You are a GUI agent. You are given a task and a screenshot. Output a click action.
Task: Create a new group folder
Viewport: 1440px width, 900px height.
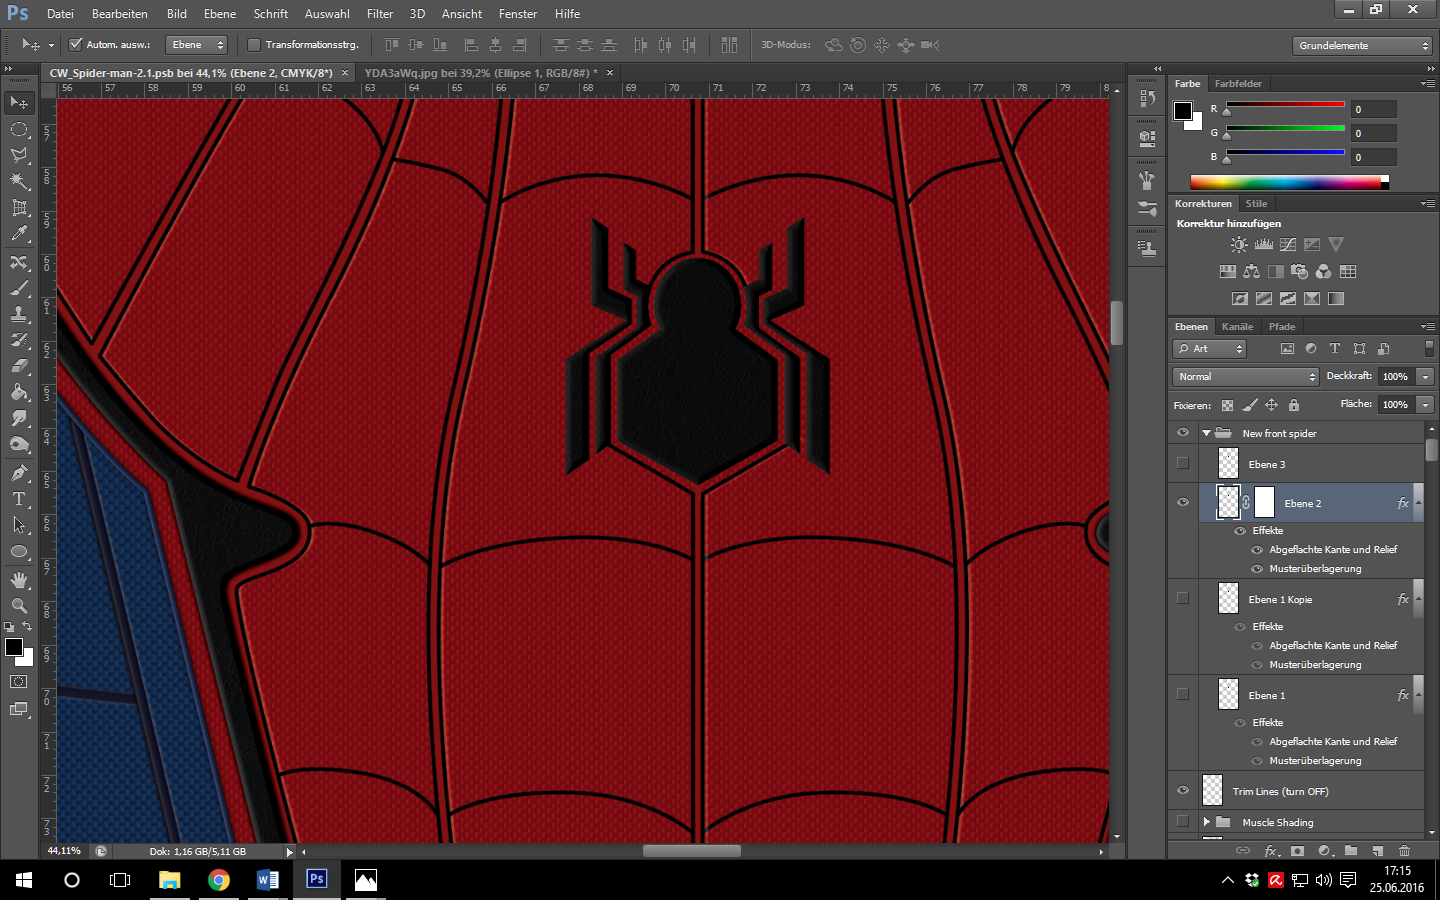click(x=1351, y=851)
